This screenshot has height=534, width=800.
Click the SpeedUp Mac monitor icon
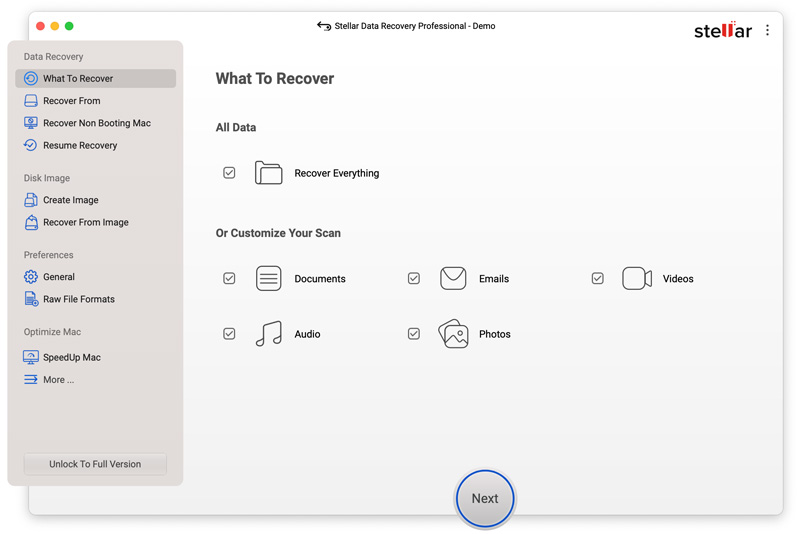click(31, 357)
